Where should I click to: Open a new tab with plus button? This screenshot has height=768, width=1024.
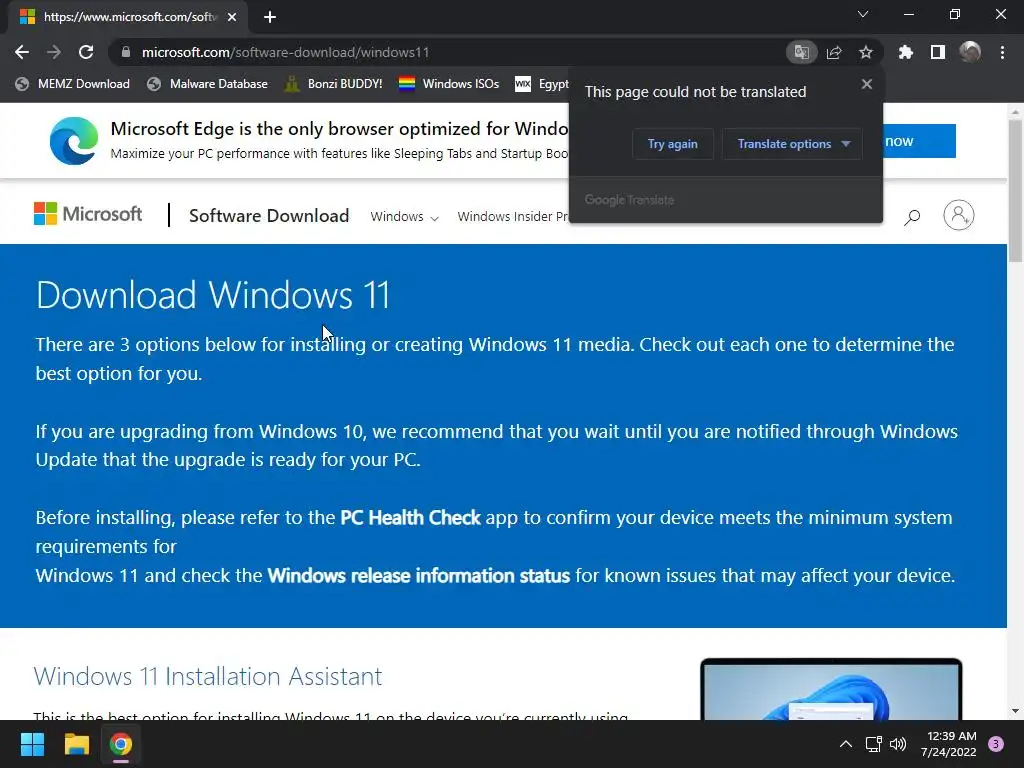tap(270, 17)
